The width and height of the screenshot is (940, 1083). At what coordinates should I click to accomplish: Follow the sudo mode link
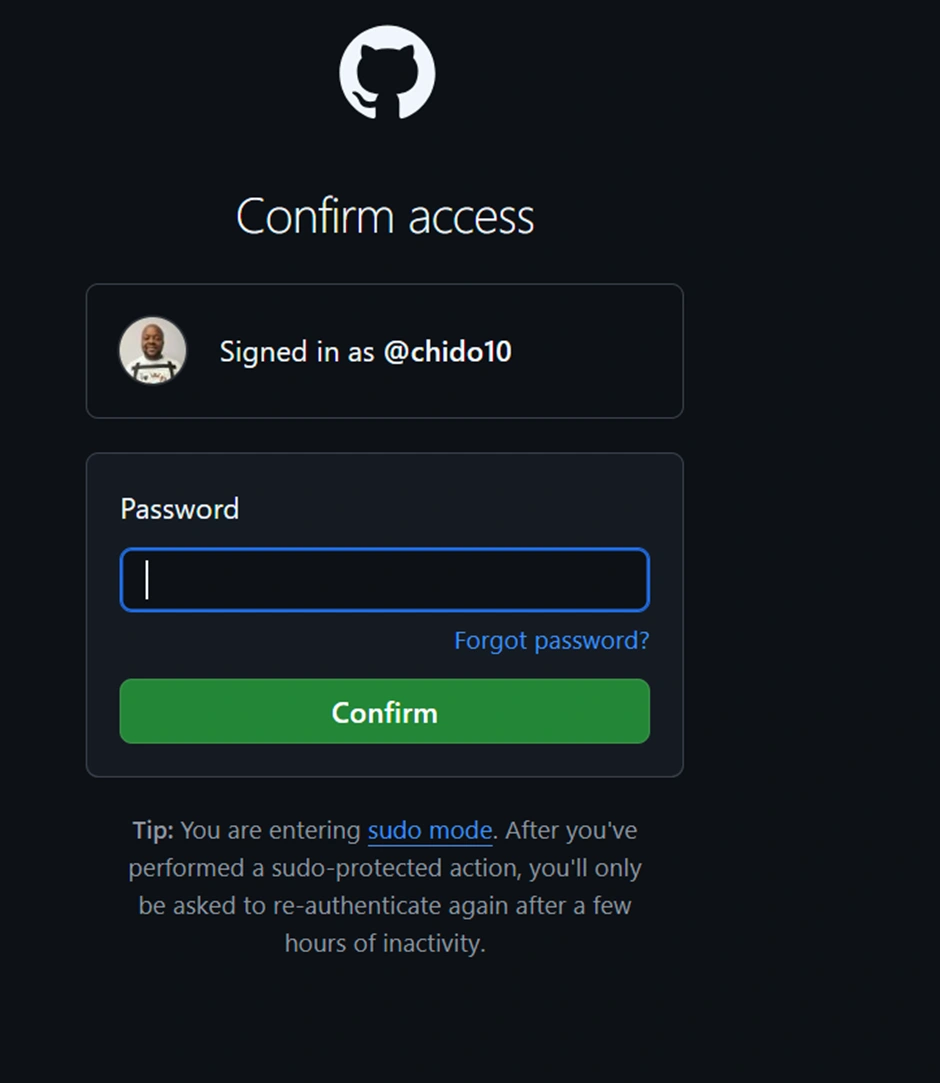tap(430, 831)
